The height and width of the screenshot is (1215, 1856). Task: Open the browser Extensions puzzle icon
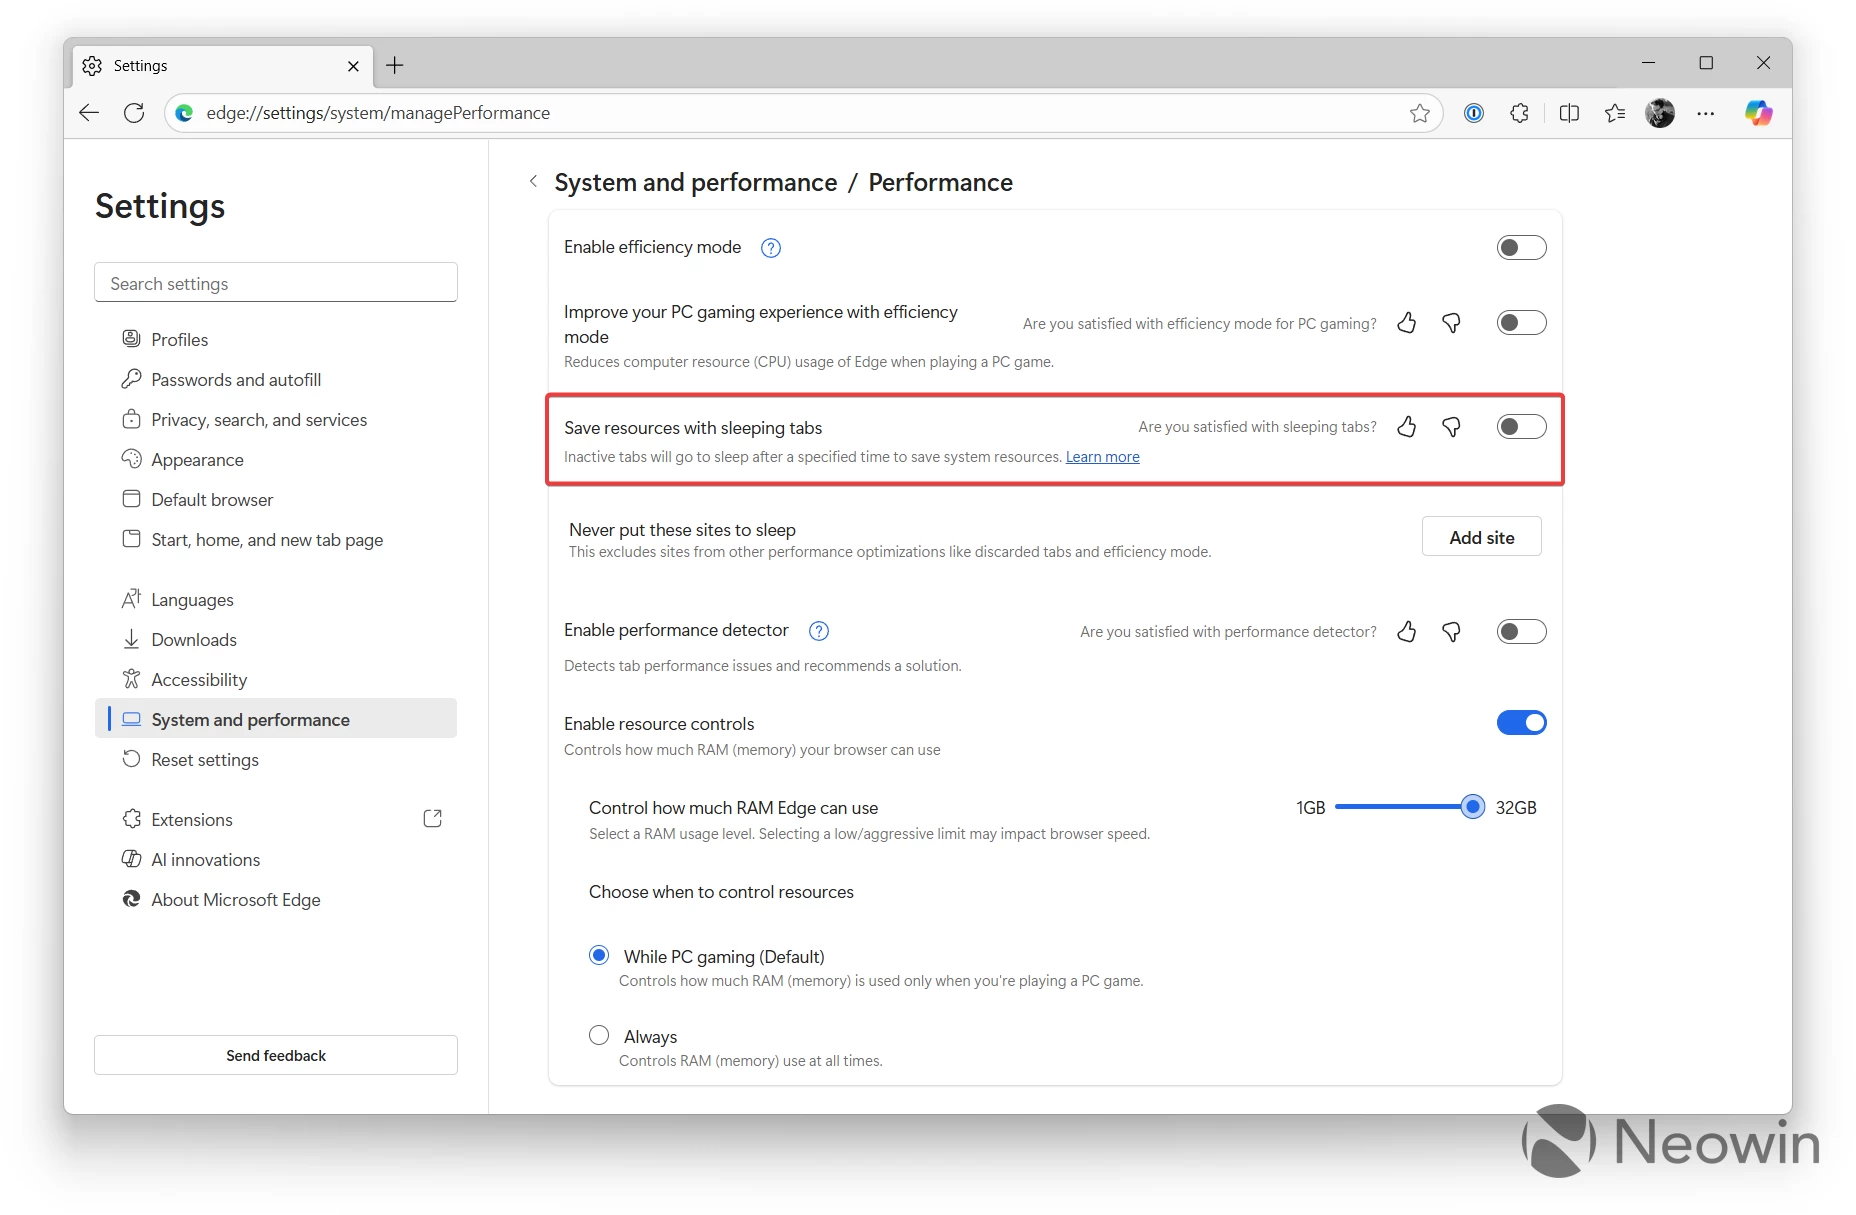(x=1519, y=113)
